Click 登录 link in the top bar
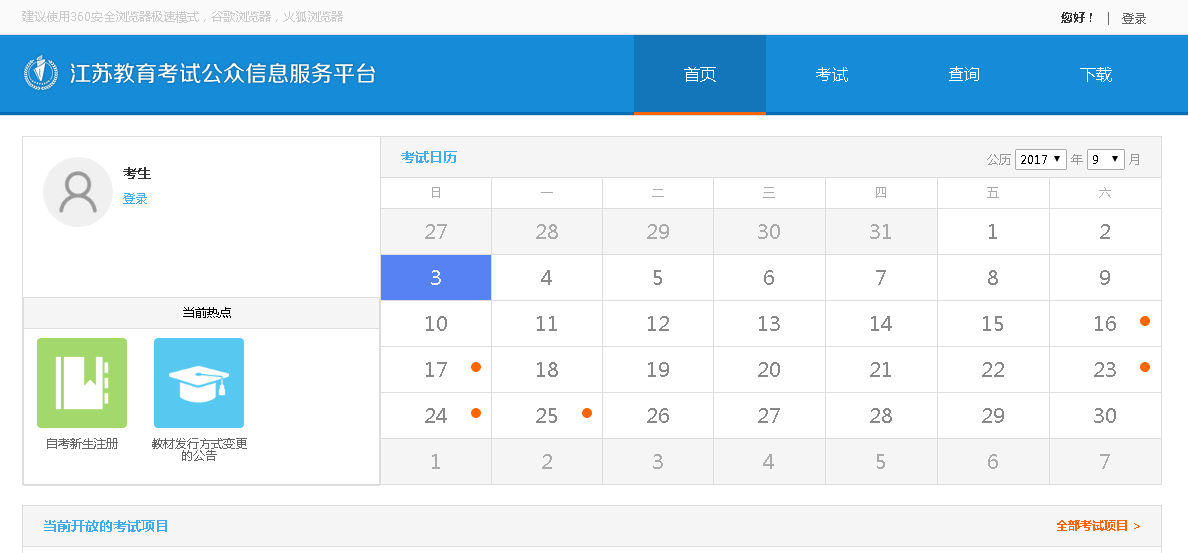Screen dimensions: 1188x553 pyautogui.click(x=1133, y=18)
